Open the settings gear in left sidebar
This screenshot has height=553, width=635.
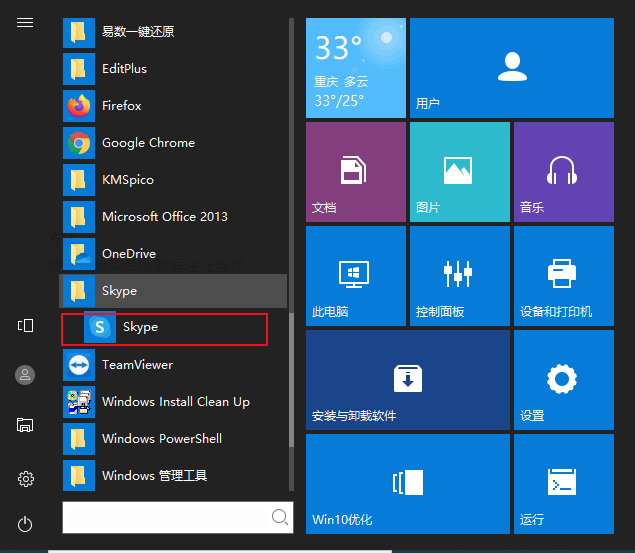(26, 479)
